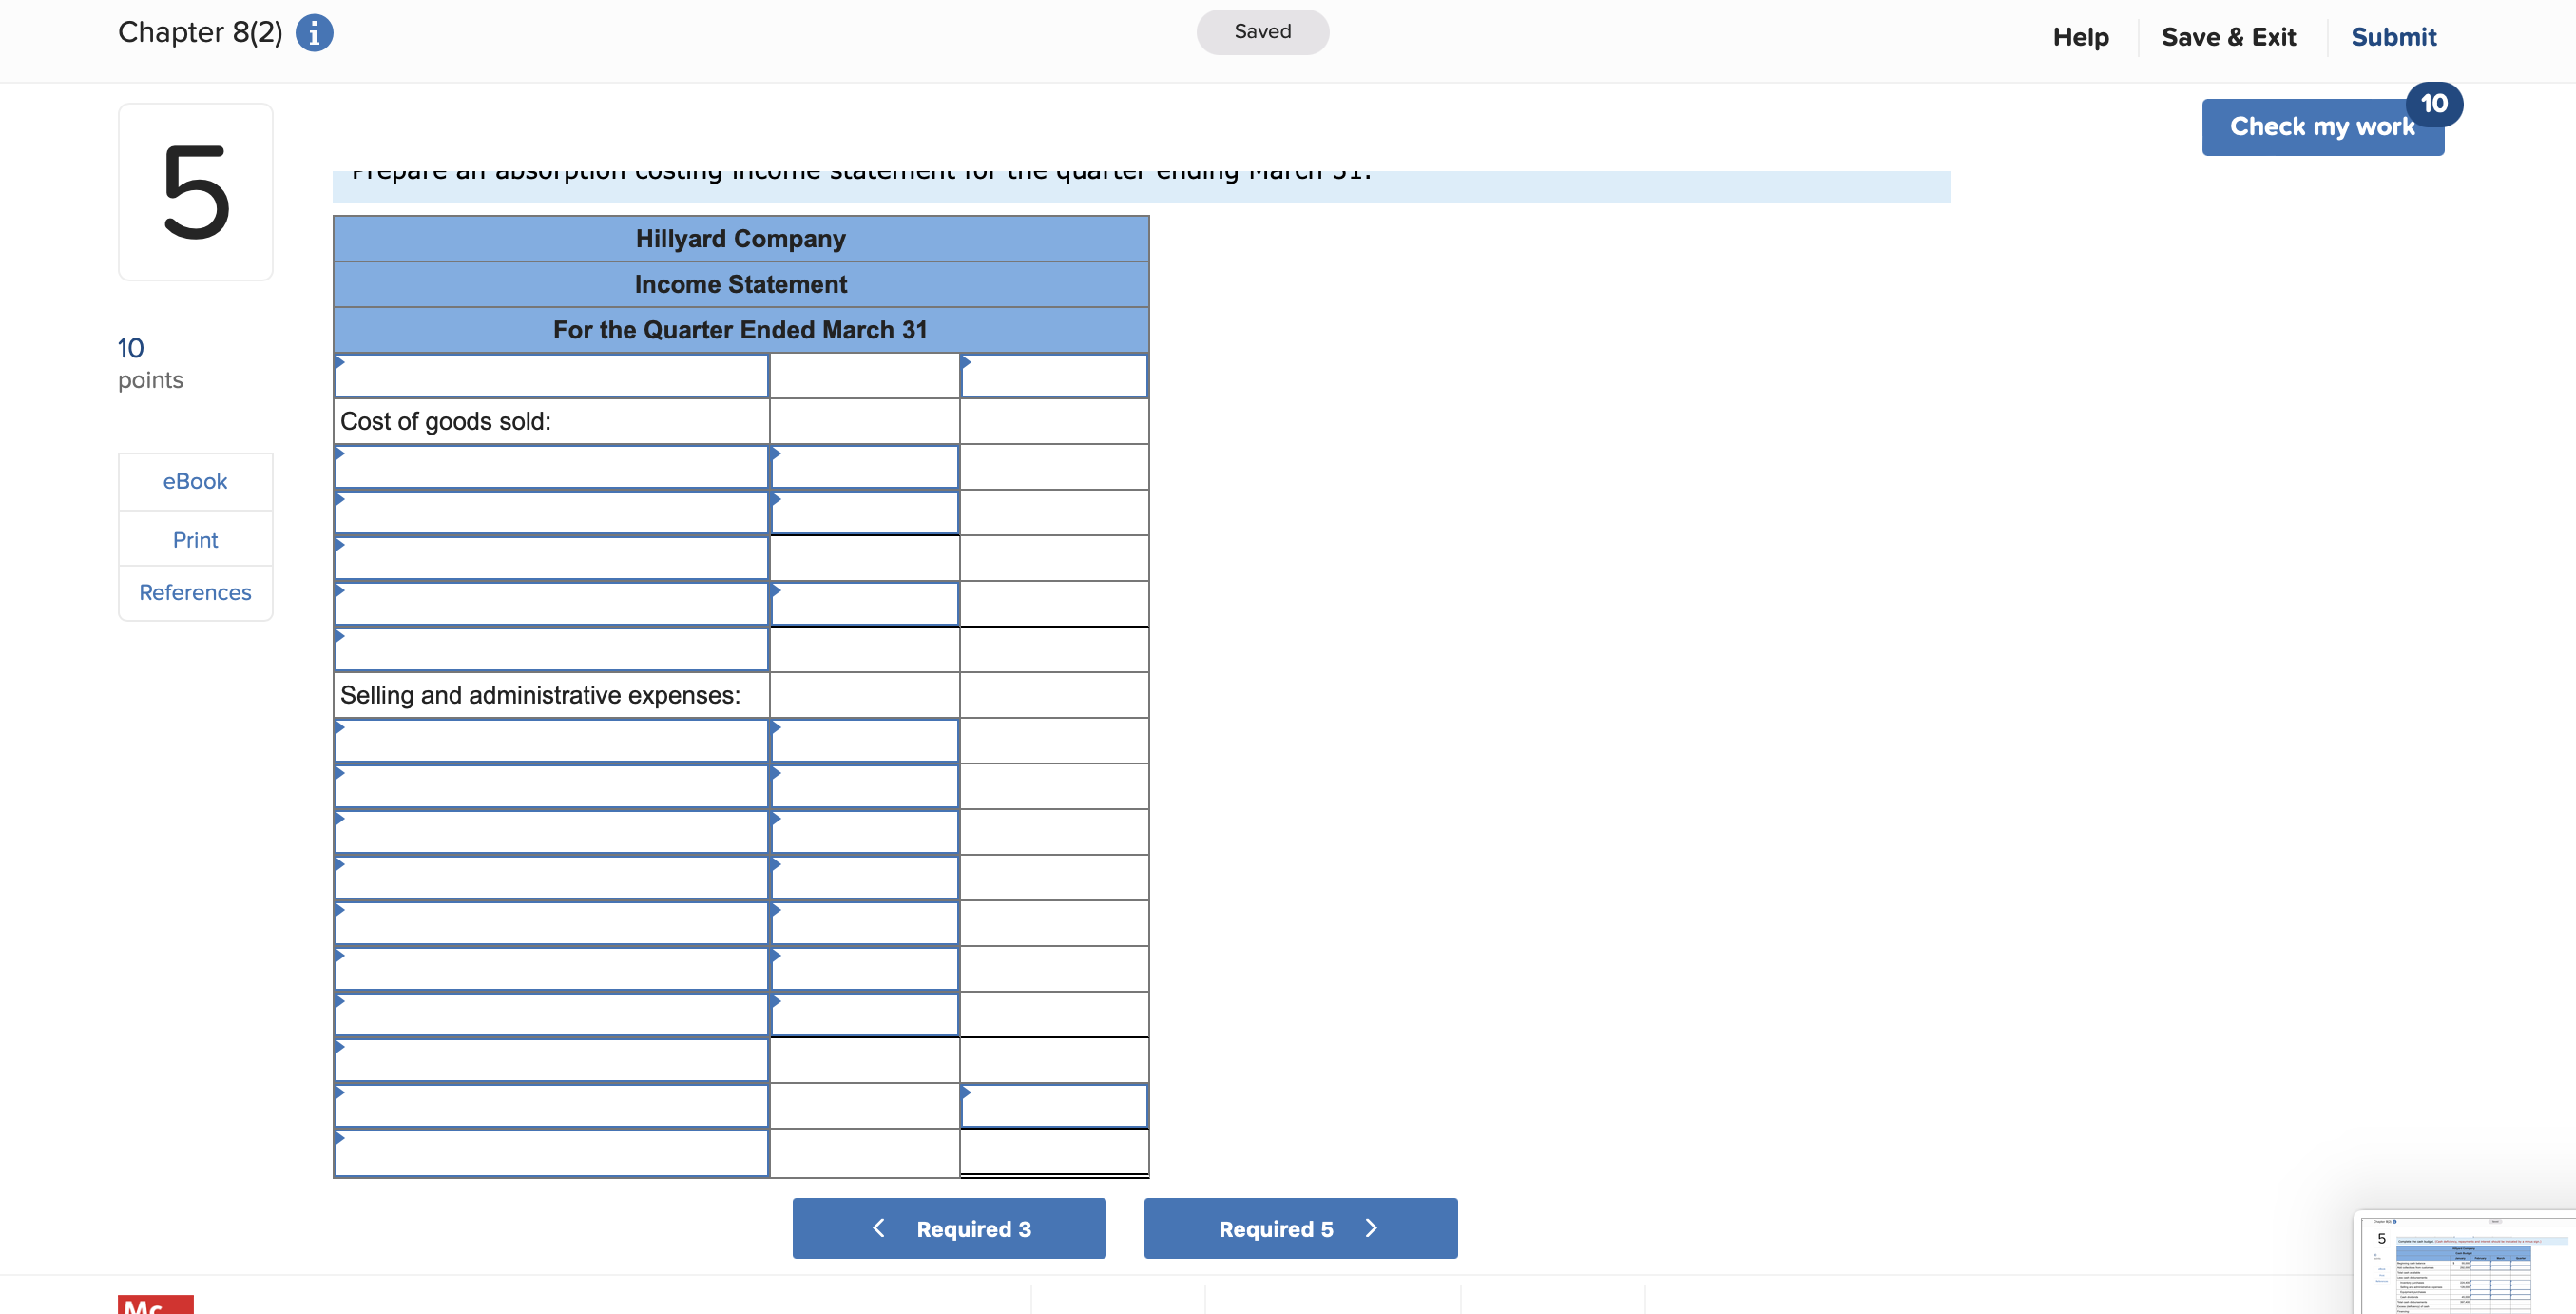This screenshot has height=1314, width=2576.
Task: Click the attempts badge showing 10
Action: [2433, 104]
